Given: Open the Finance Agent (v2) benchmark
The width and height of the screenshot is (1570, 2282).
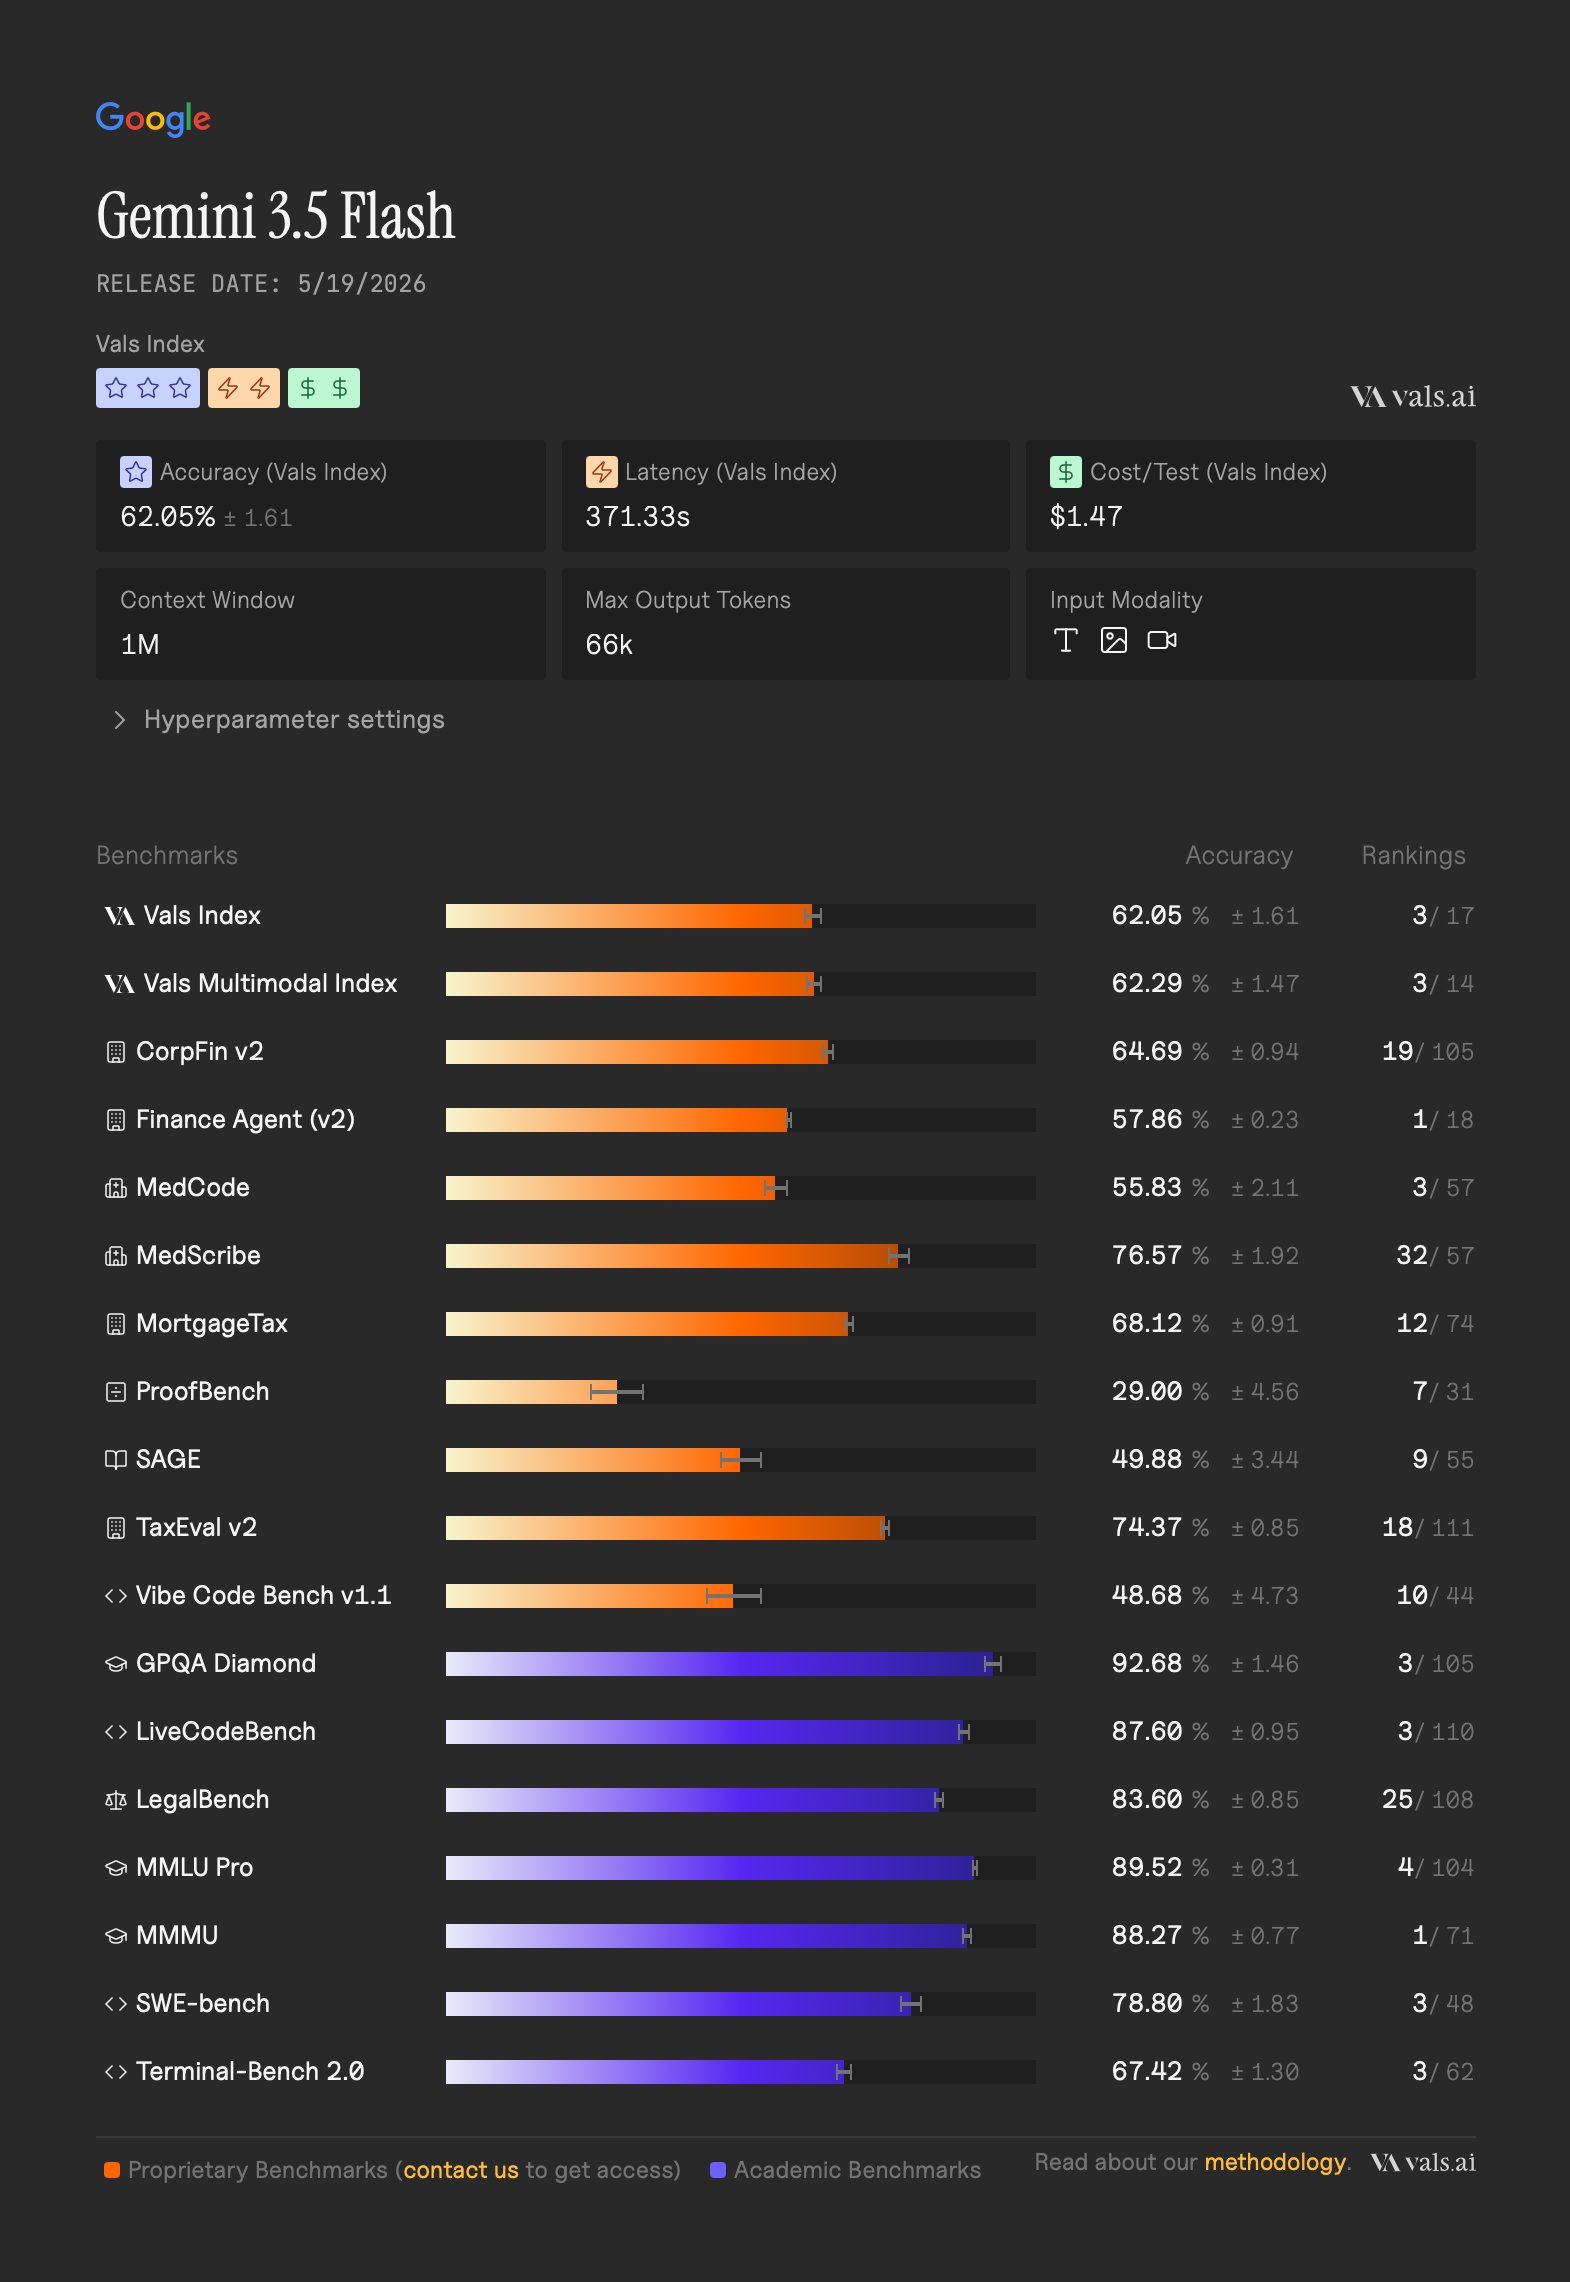Looking at the screenshot, I should [246, 1120].
